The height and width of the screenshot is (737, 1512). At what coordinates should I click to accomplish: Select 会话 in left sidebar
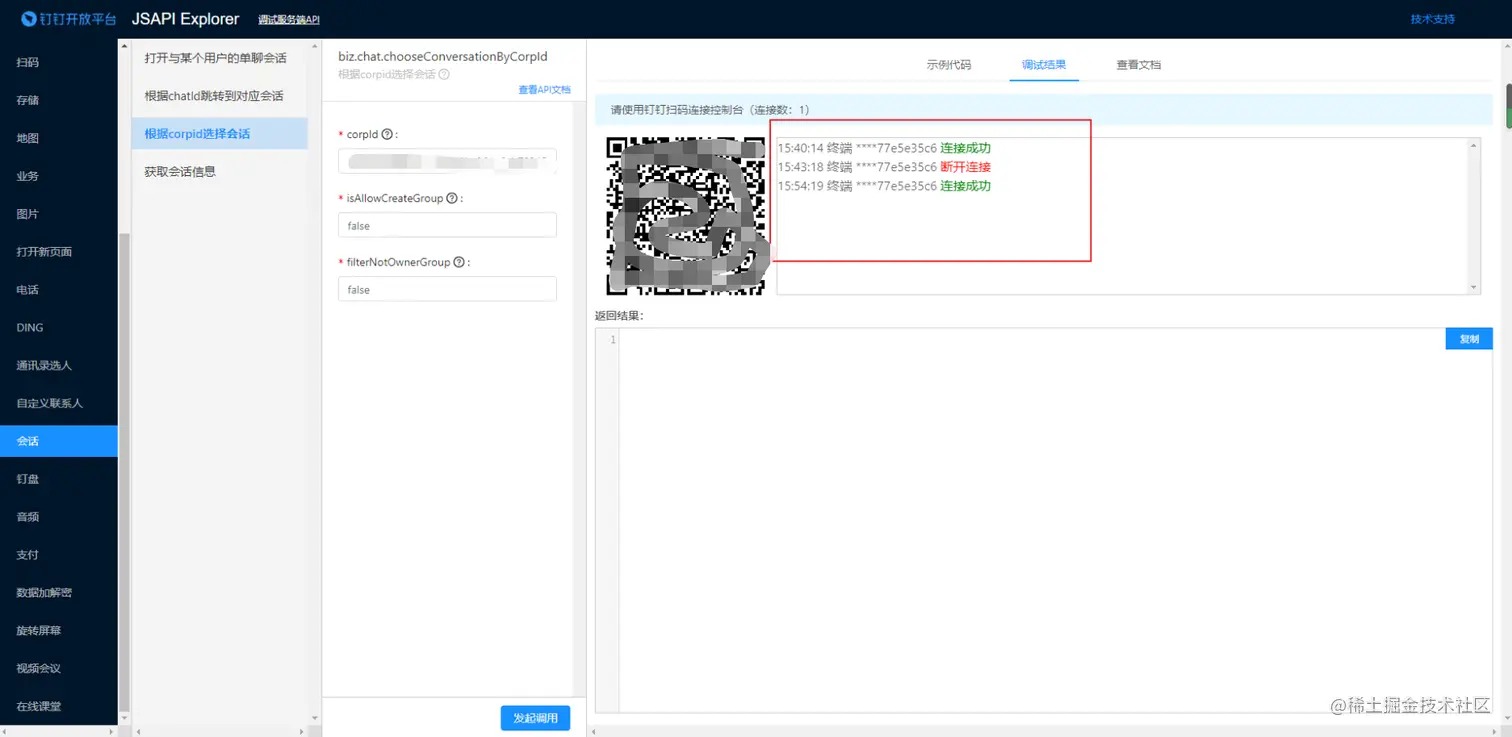pyautogui.click(x=59, y=441)
